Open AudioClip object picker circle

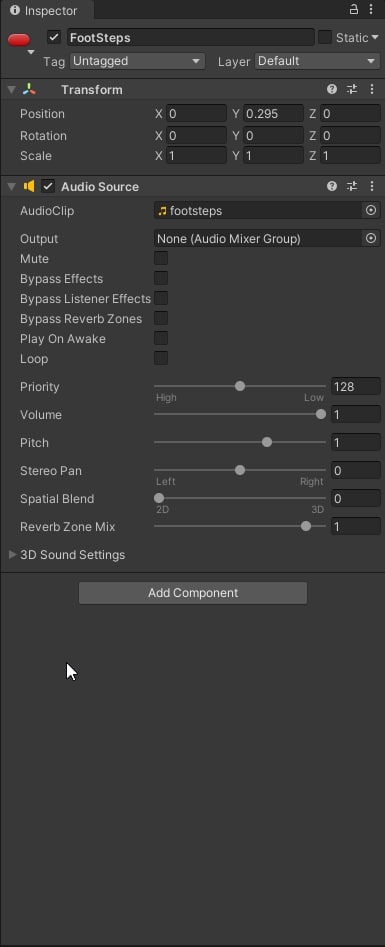click(x=371, y=210)
